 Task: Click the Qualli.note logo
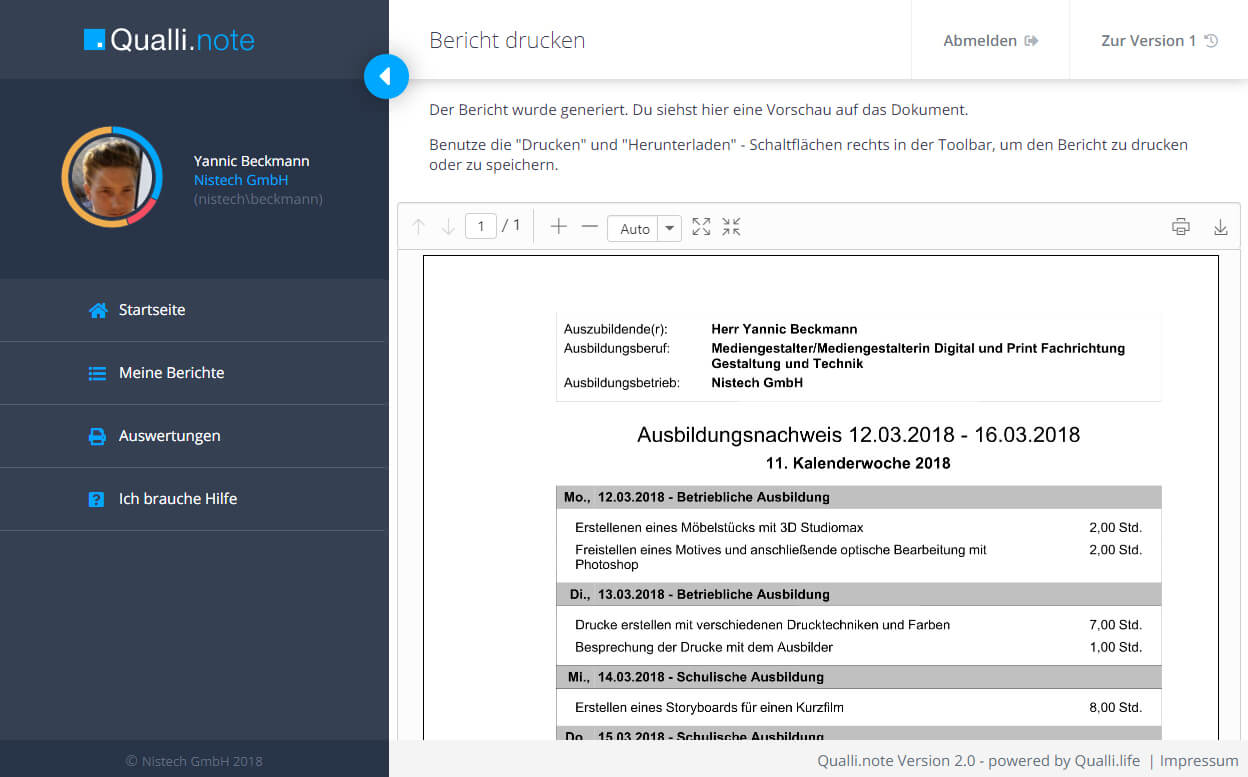pyautogui.click(x=169, y=40)
